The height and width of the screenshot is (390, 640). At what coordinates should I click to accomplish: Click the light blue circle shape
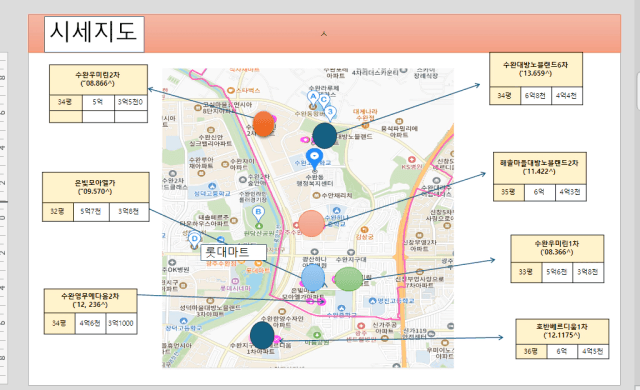pyautogui.click(x=313, y=278)
